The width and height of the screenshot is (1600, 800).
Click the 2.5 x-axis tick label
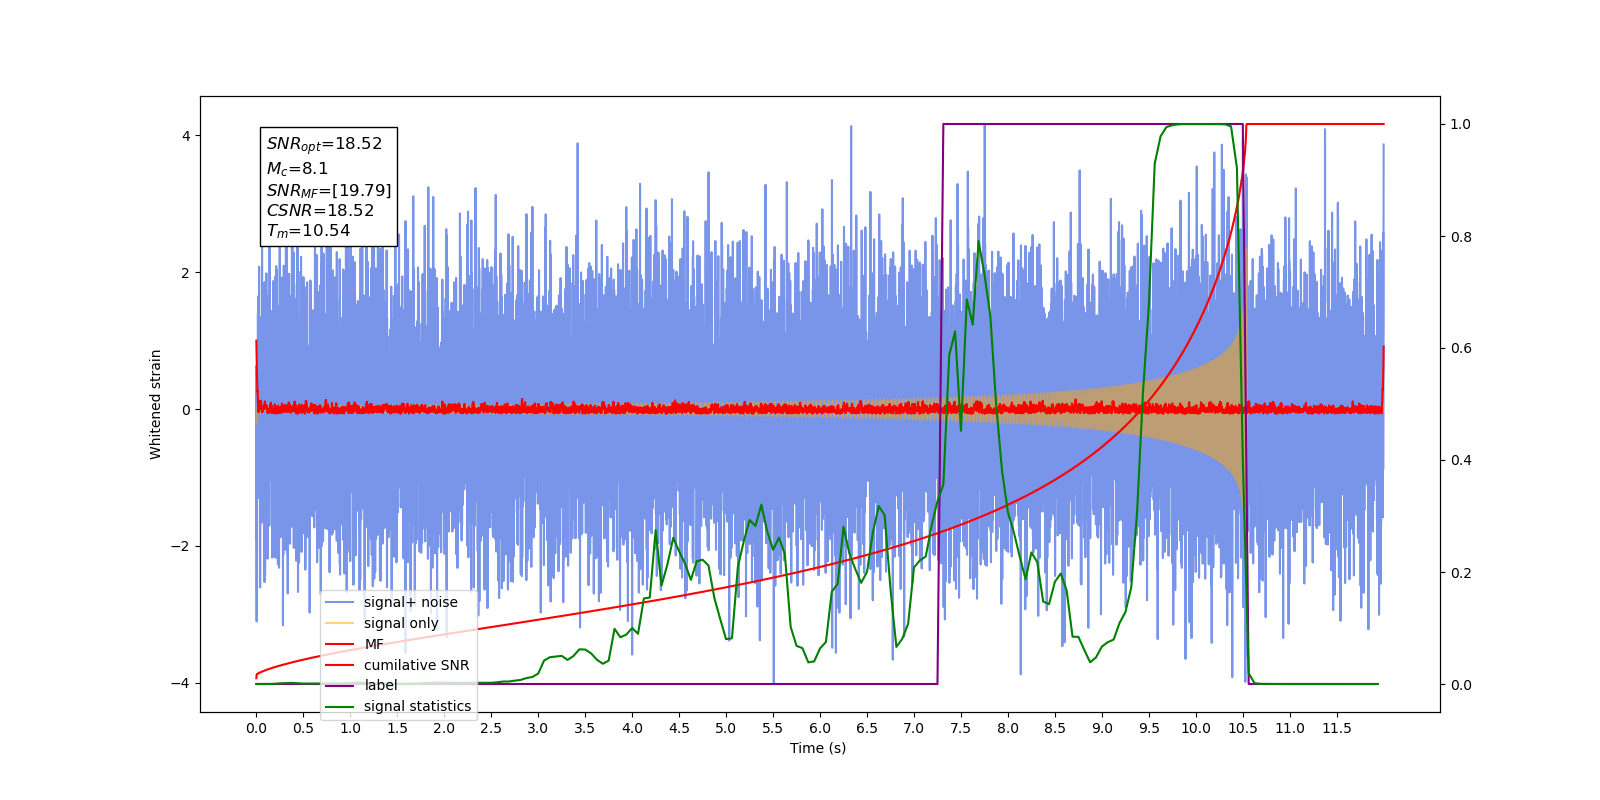point(491,728)
